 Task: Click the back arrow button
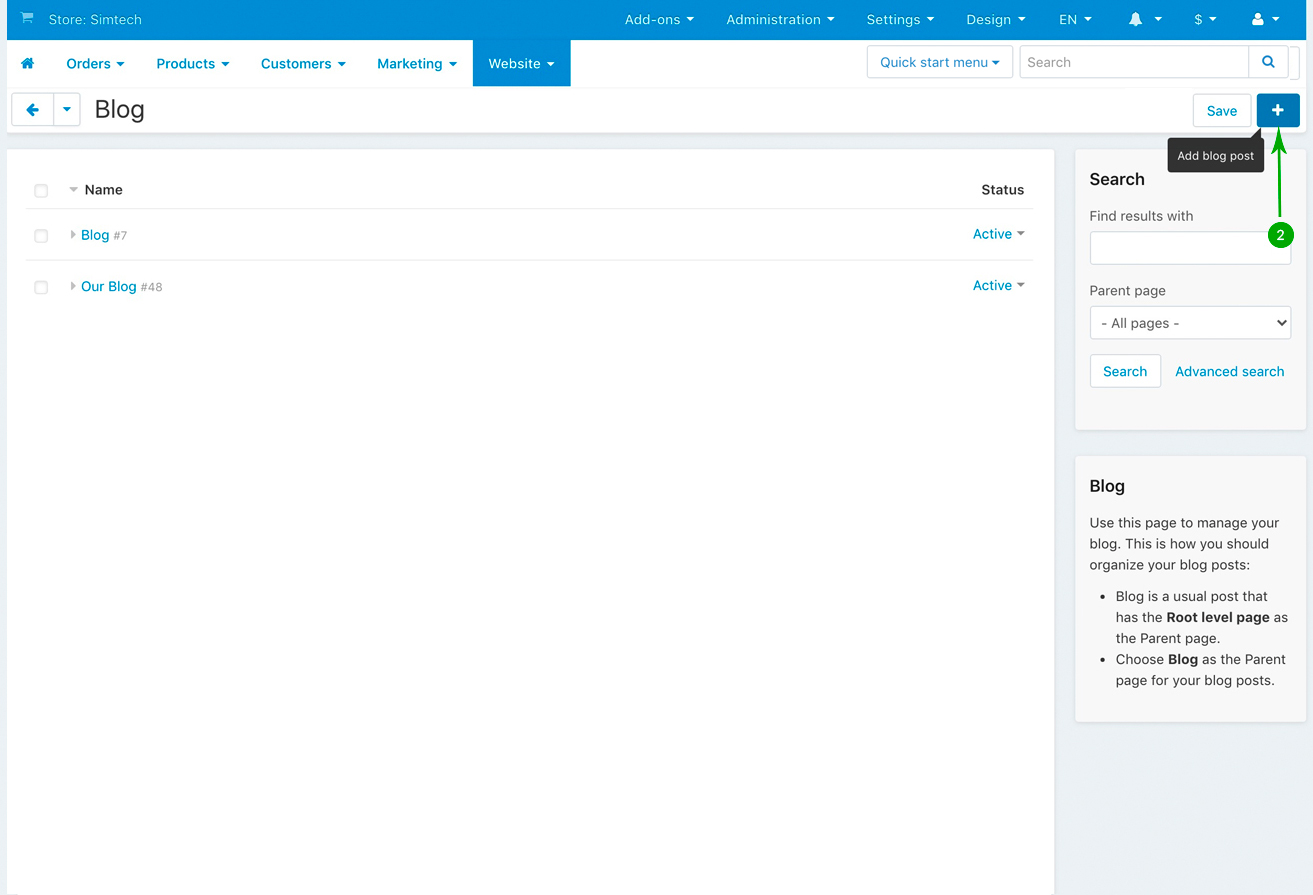coord(32,110)
